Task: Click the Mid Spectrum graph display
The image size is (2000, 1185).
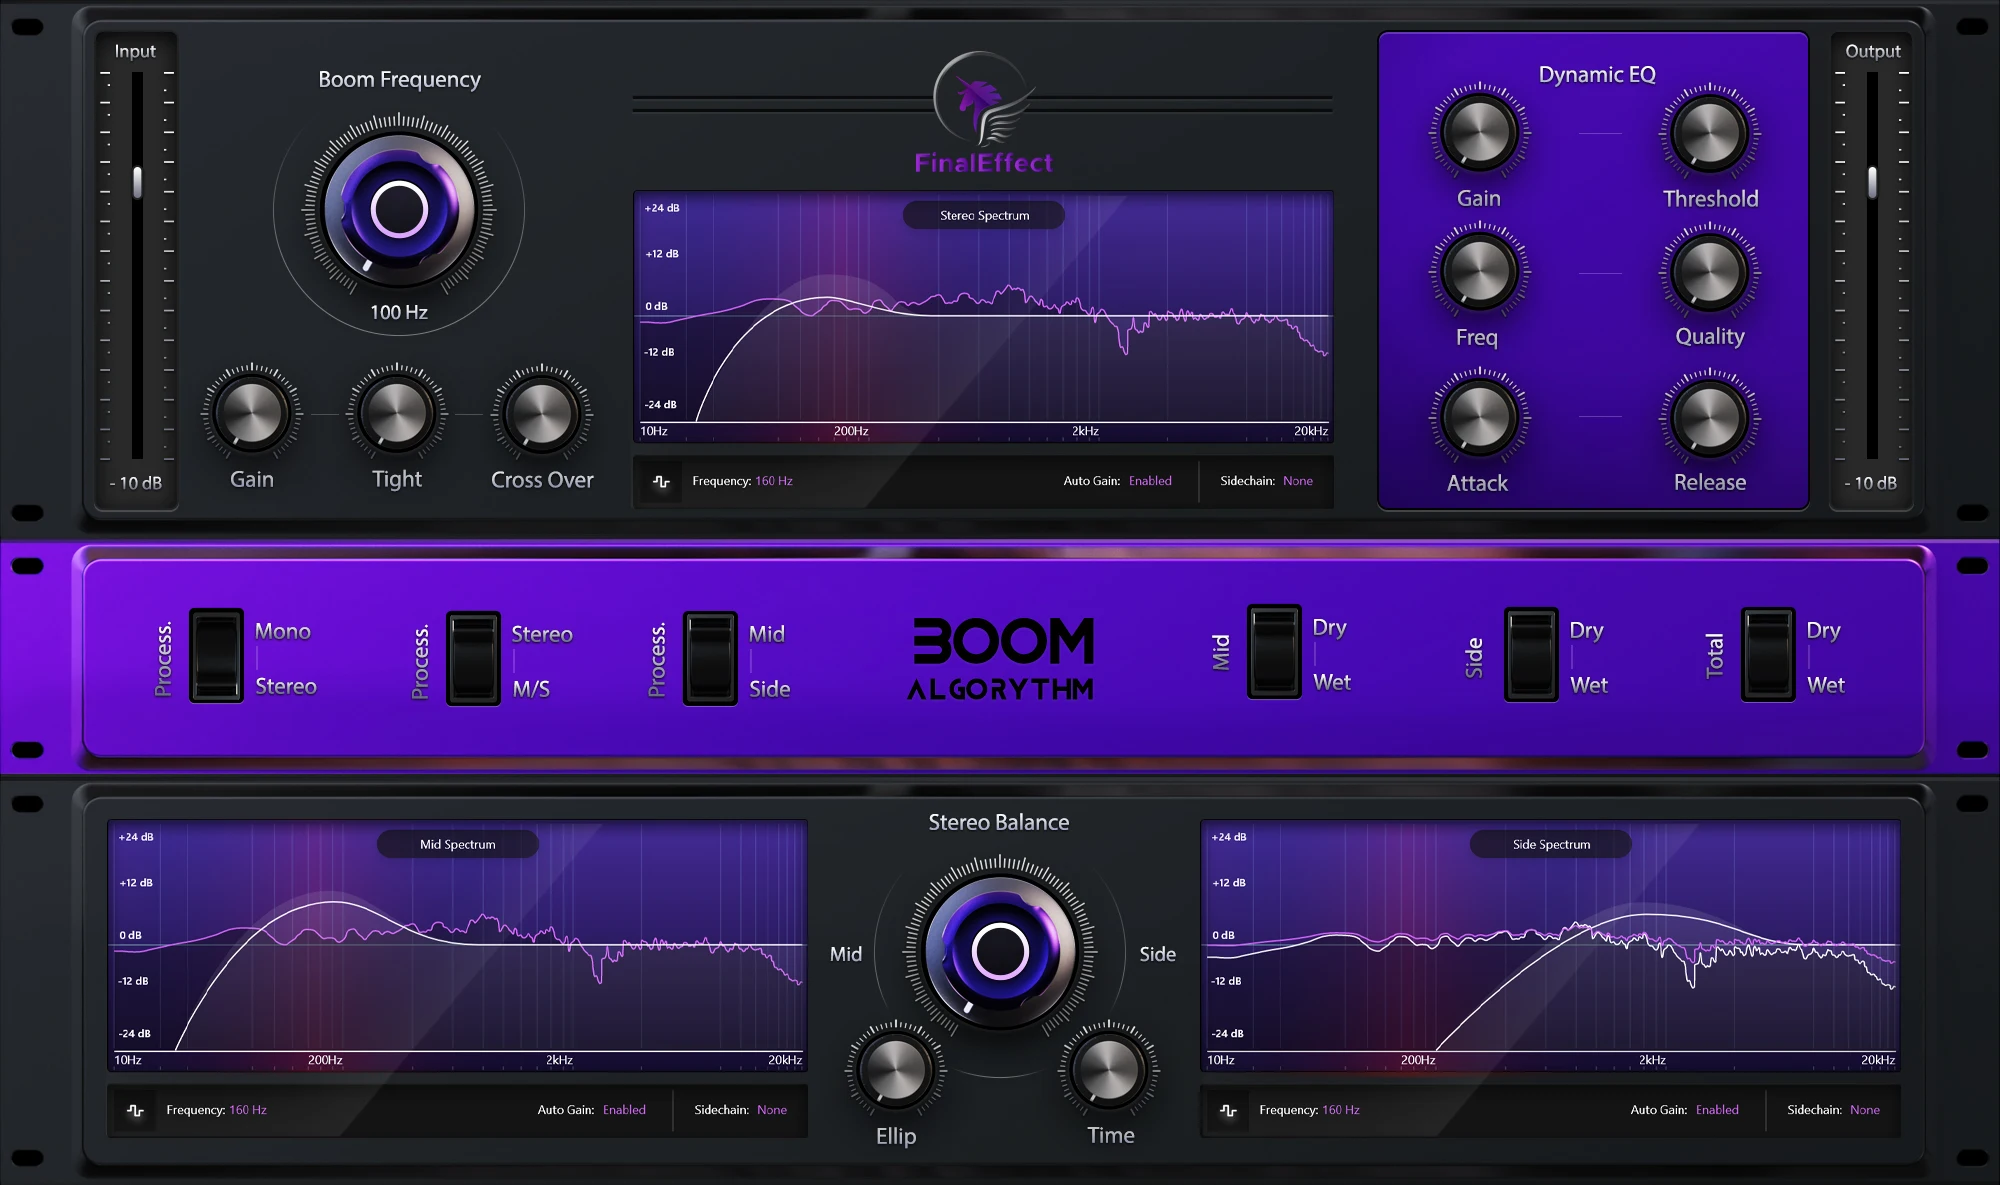Action: click(458, 946)
